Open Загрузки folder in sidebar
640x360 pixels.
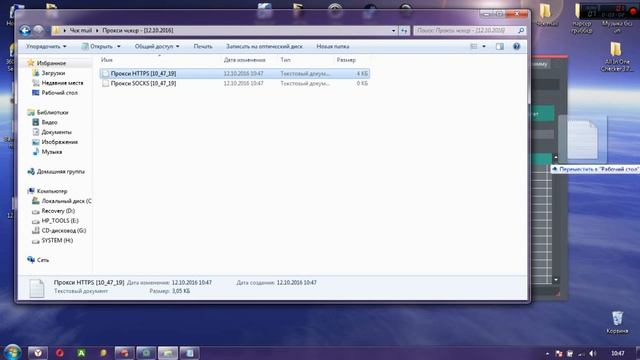click(x=53, y=73)
